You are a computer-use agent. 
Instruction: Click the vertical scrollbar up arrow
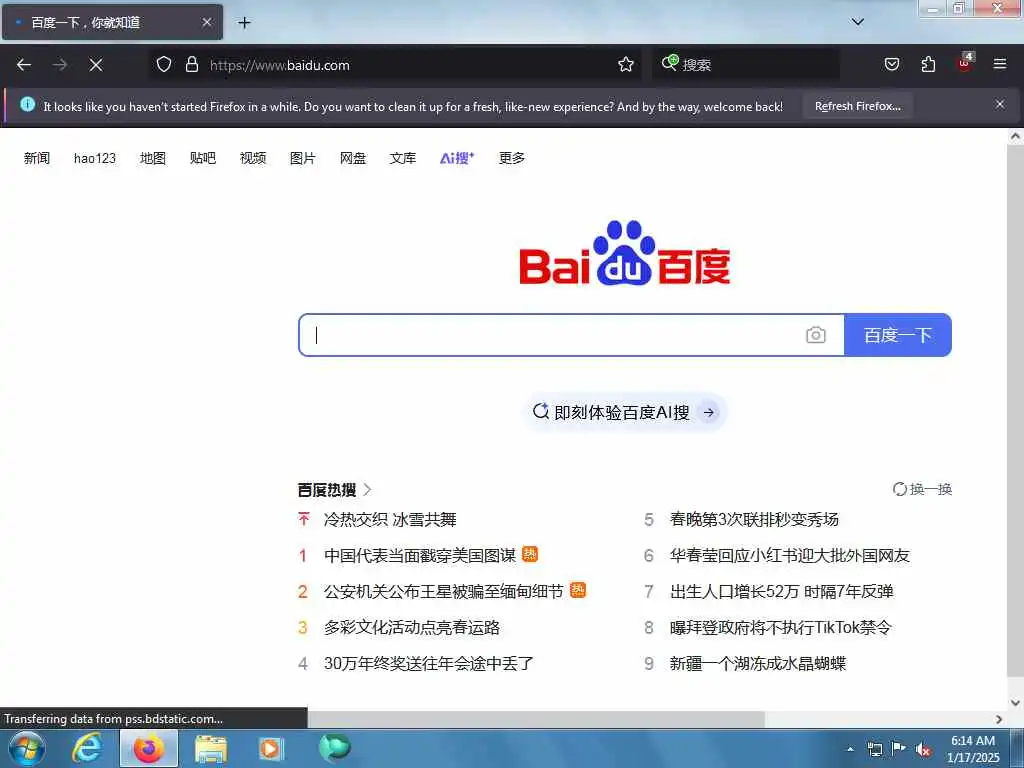[x=1016, y=136]
